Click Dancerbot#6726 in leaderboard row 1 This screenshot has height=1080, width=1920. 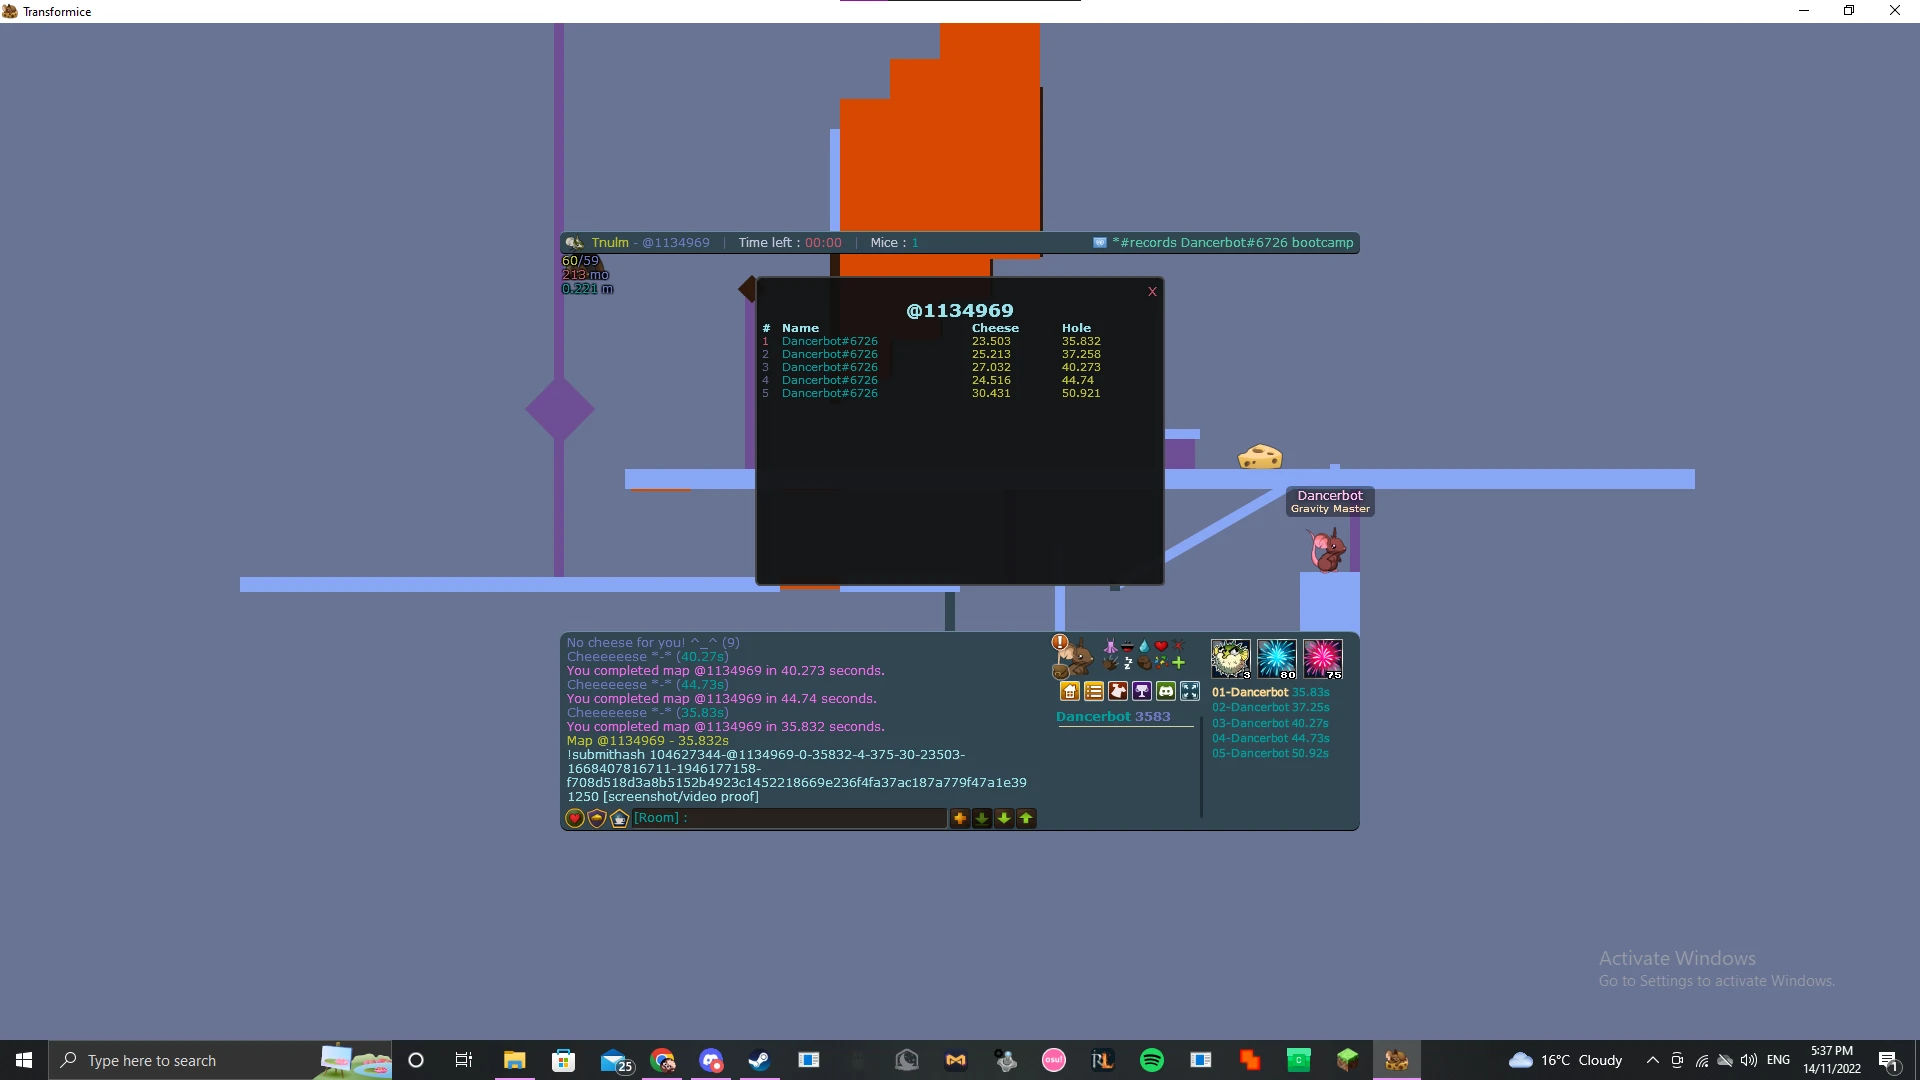[x=830, y=341]
